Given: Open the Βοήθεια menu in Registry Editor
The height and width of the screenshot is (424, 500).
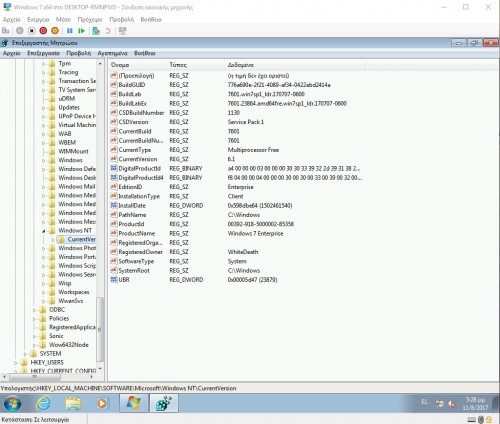Looking at the screenshot, I should point(145,53).
